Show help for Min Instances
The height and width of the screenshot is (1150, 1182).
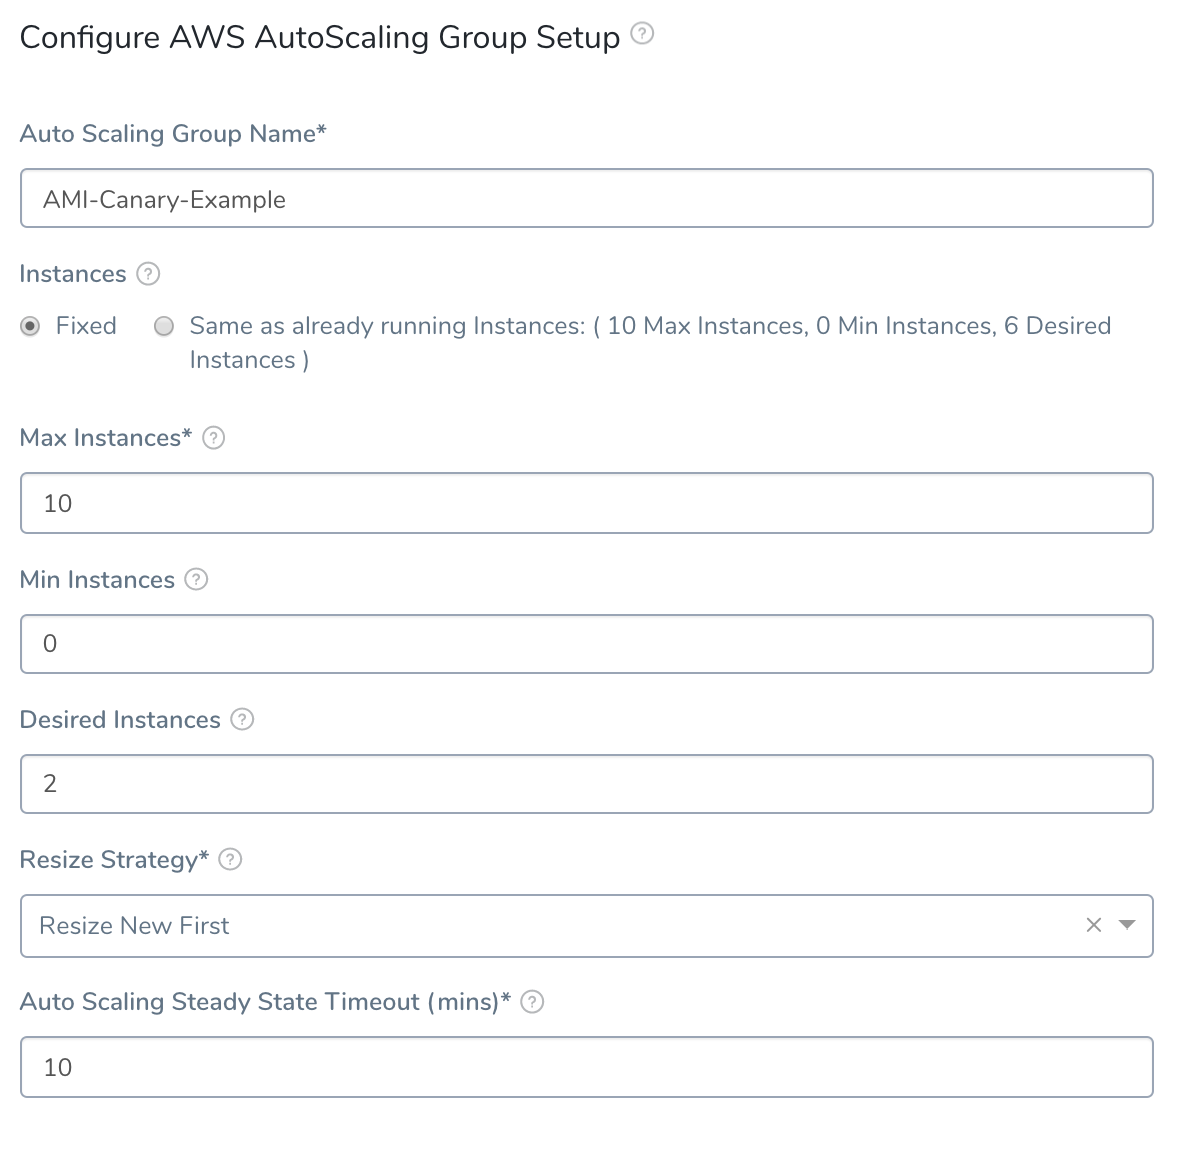pos(196,580)
